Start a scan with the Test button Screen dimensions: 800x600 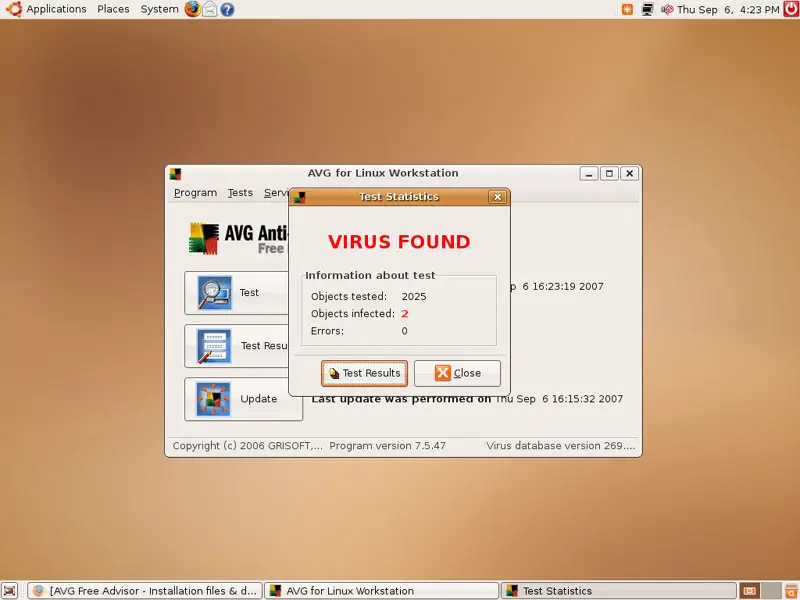point(236,293)
